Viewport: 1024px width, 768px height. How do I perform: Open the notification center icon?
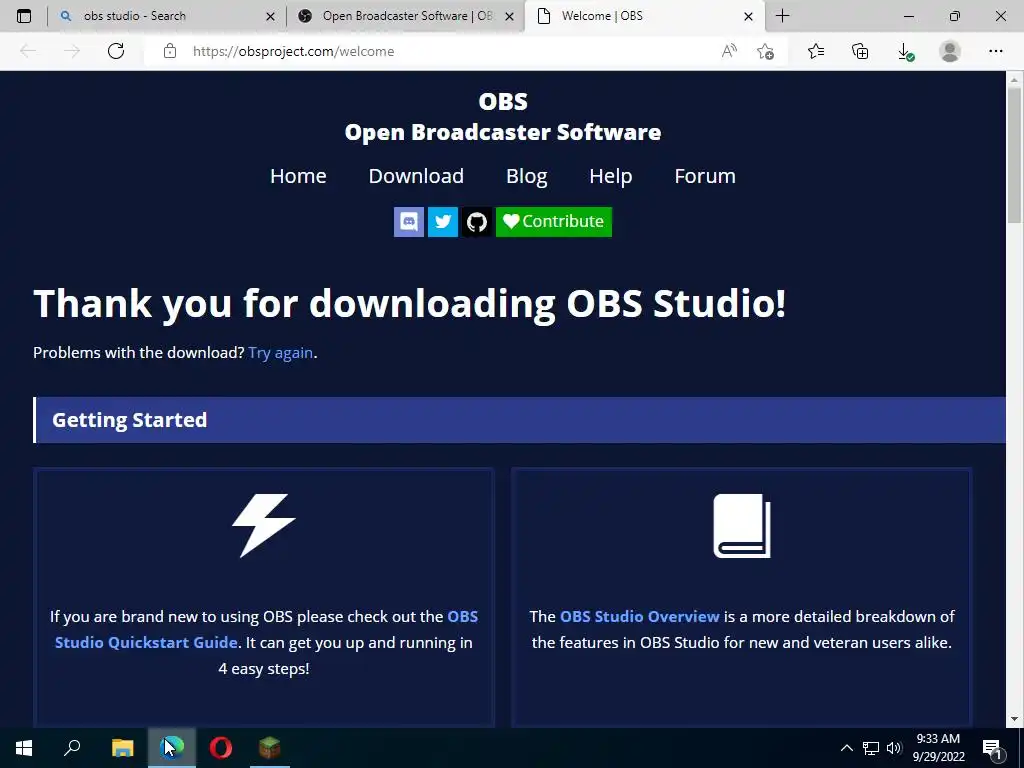click(993, 748)
